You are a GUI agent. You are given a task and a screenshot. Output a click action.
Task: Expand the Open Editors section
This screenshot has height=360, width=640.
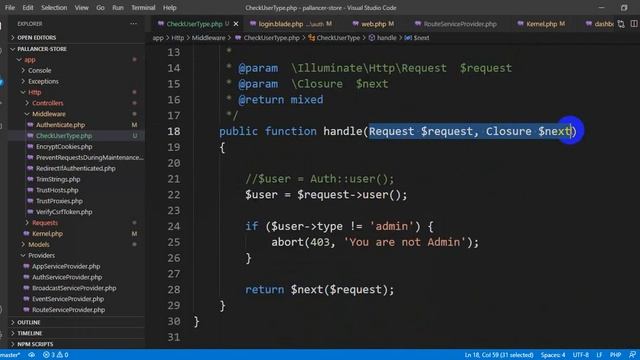76,38
